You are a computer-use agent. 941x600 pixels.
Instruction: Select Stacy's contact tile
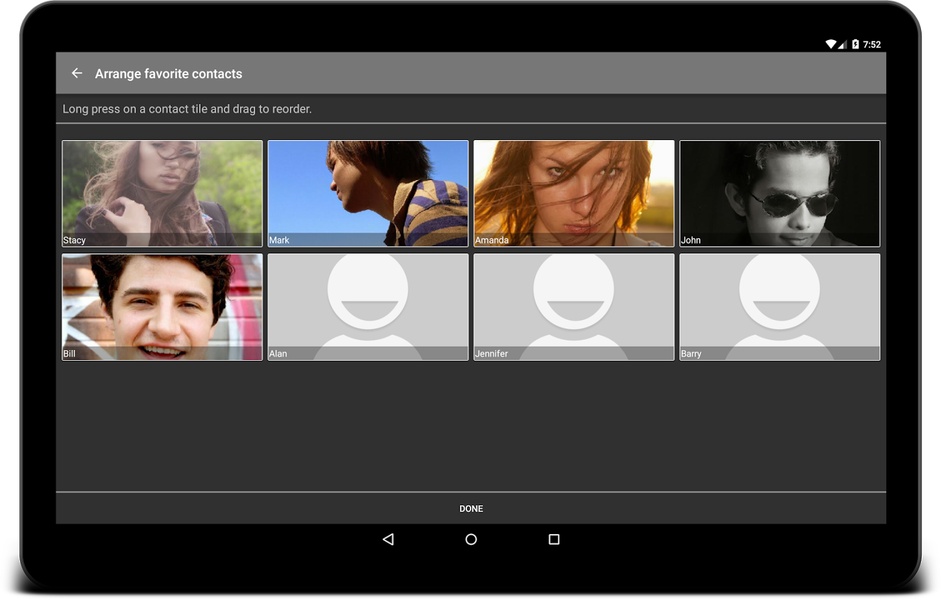coord(162,193)
